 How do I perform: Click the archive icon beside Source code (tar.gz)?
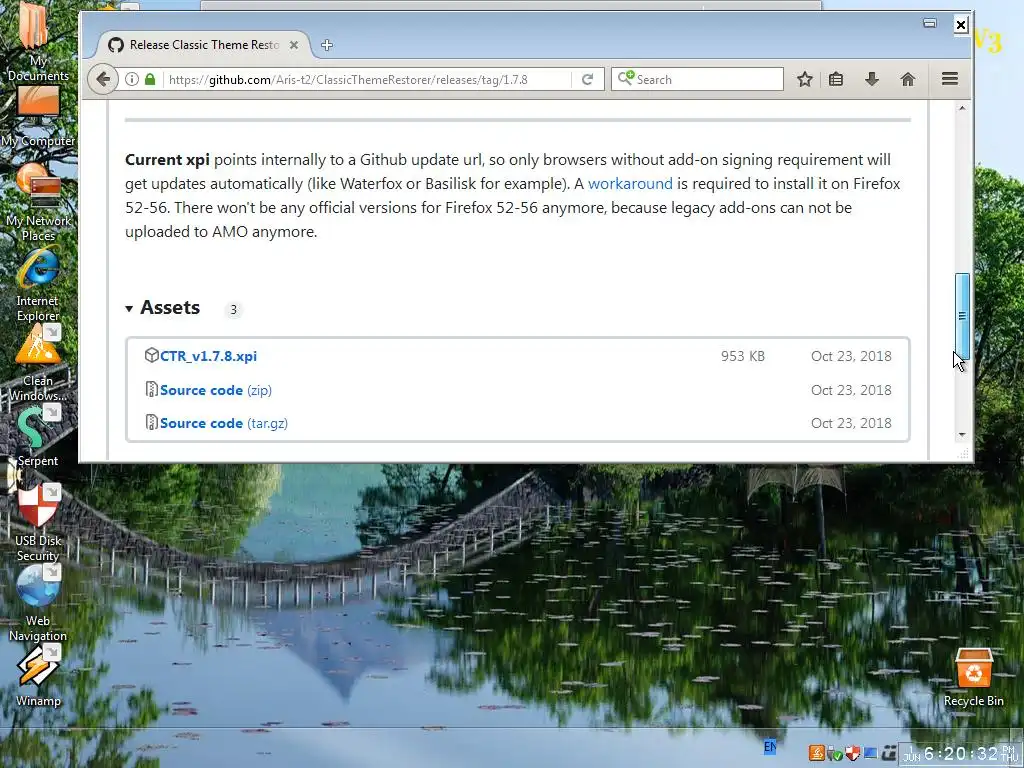[x=152, y=423]
